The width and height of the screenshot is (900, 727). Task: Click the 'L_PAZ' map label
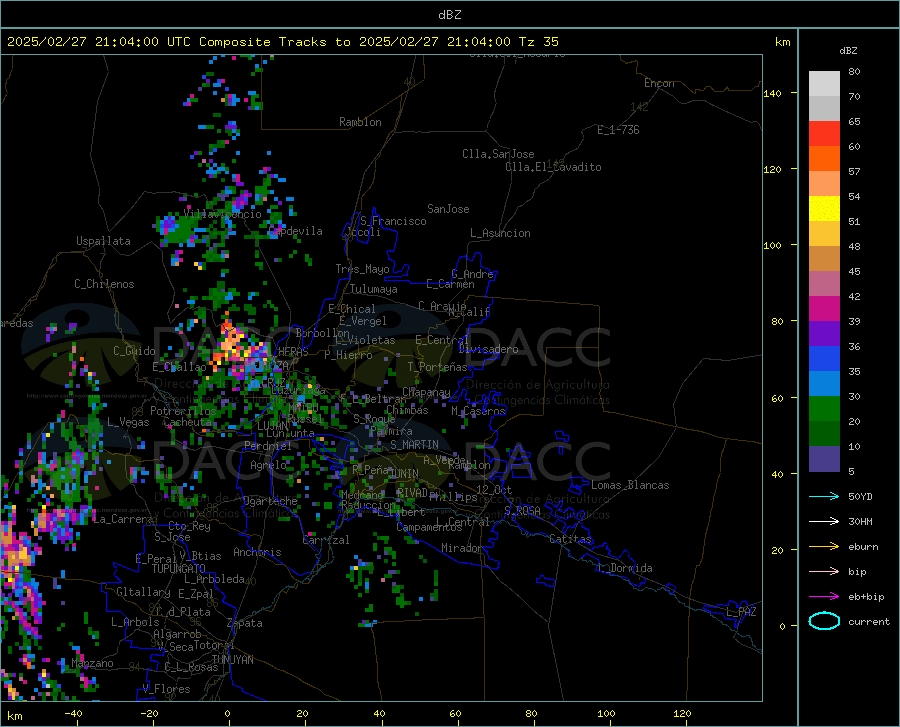(x=741, y=612)
